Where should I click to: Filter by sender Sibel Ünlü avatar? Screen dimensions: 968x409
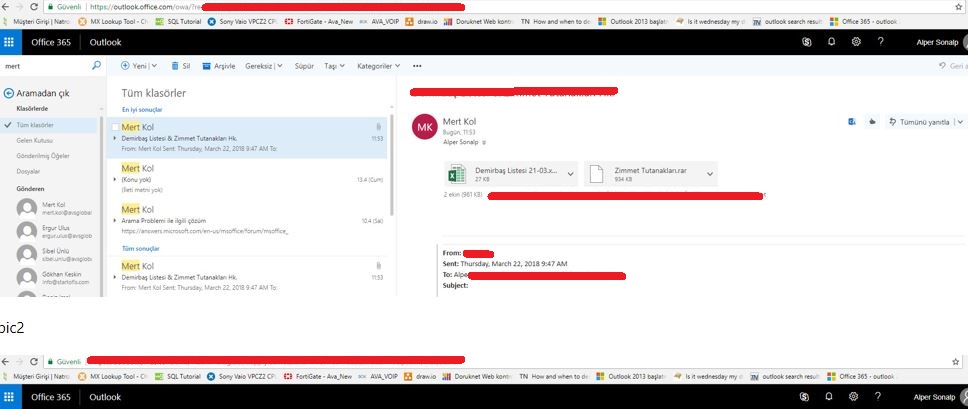(x=27, y=255)
